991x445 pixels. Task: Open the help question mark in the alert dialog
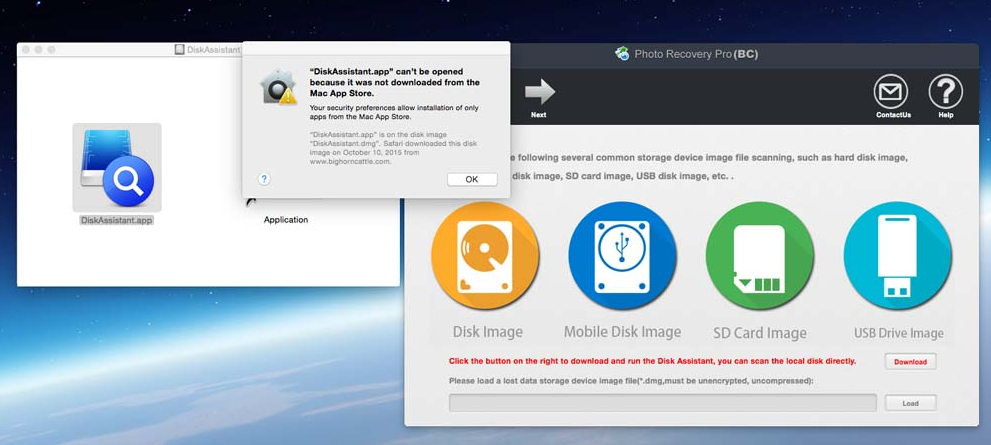(265, 179)
